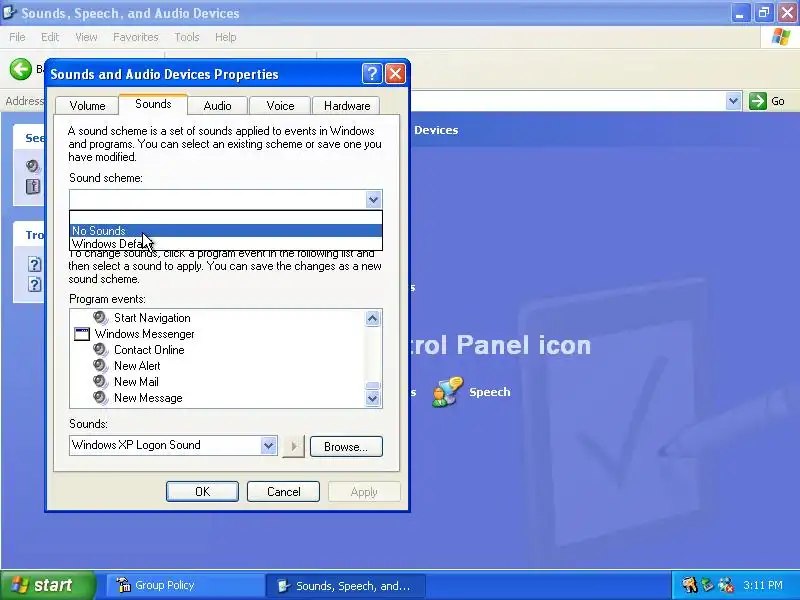Open the Voice tab
The height and width of the screenshot is (600, 800).
pyautogui.click(x=280, y=106)
